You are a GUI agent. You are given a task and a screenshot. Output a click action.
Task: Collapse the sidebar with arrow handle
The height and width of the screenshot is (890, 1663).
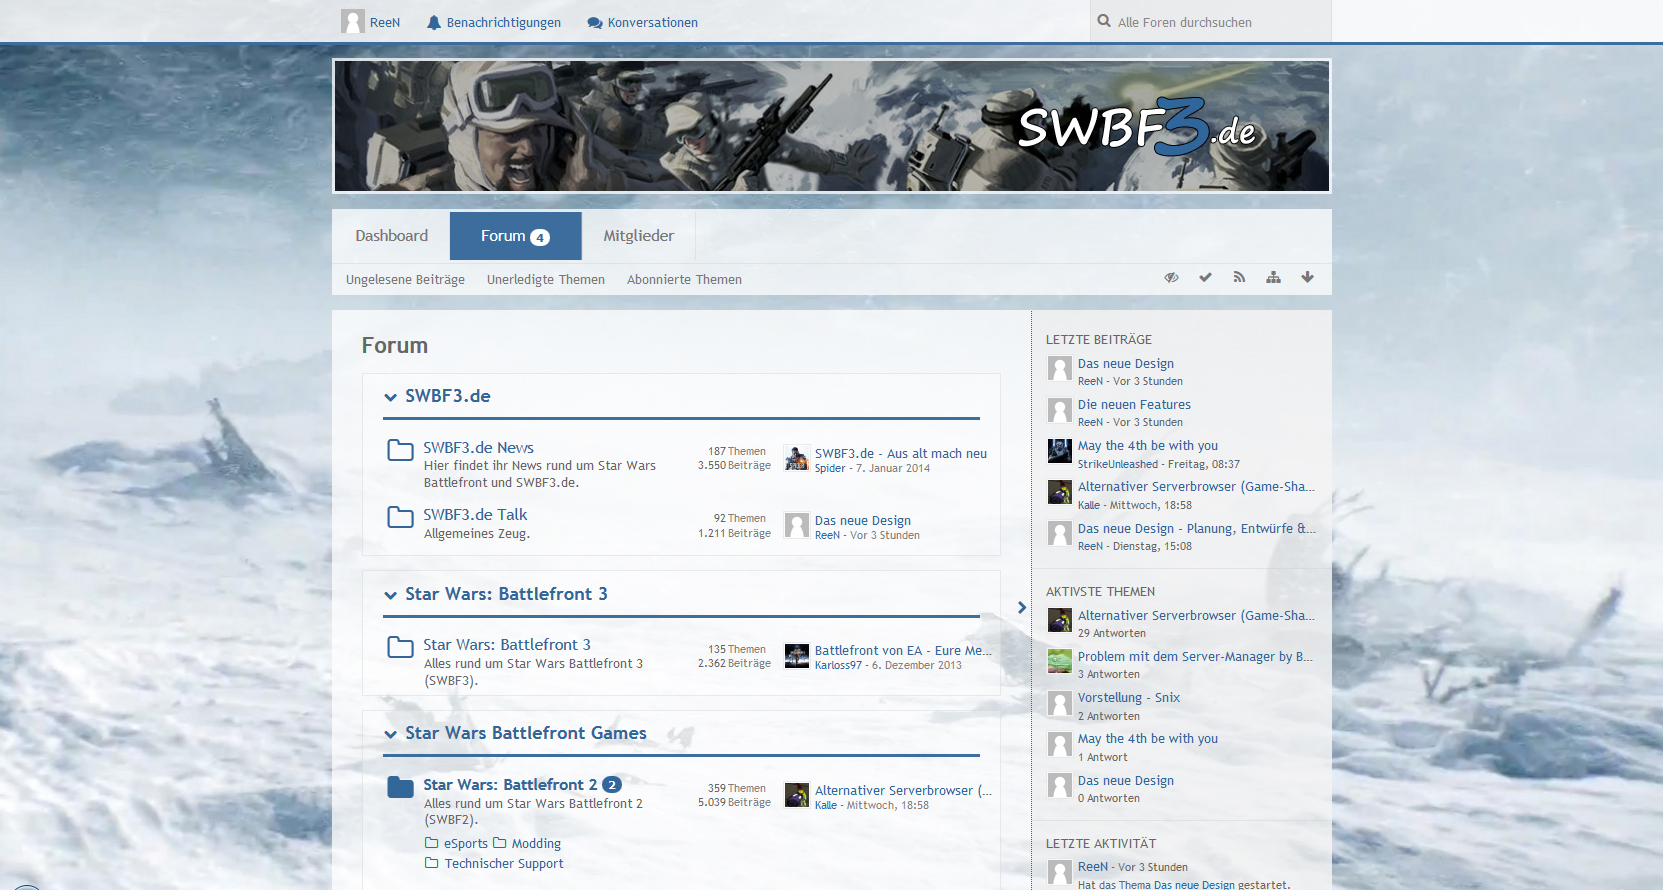click(x=1021, y=607)
